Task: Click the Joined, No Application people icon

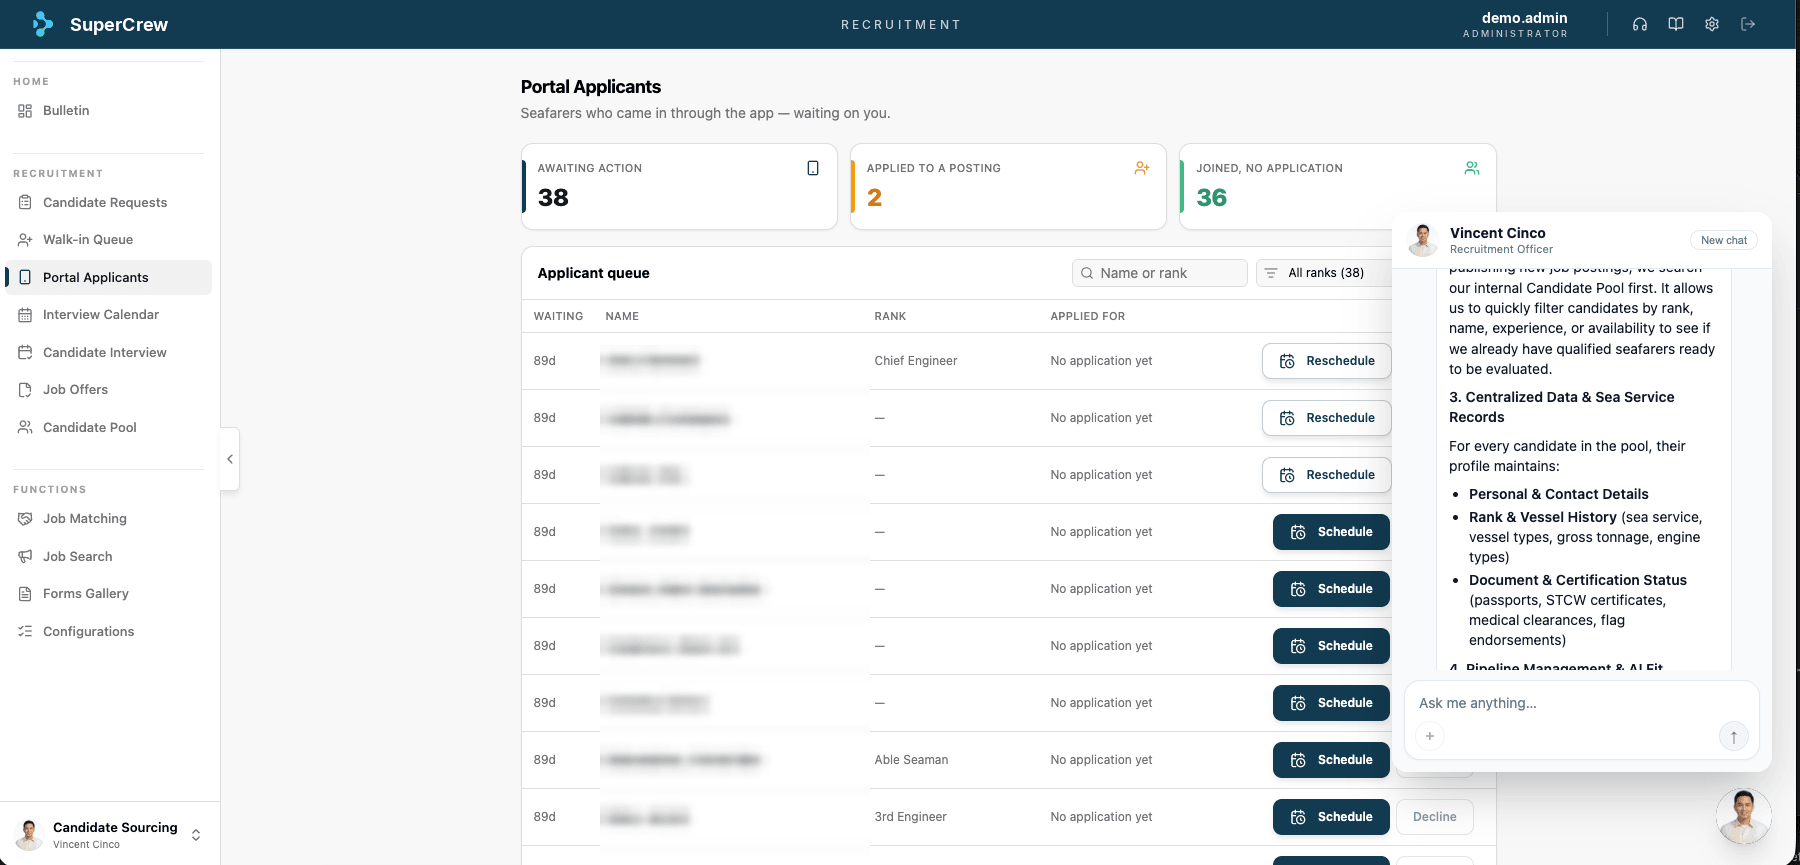Action: coord(1472,168)
